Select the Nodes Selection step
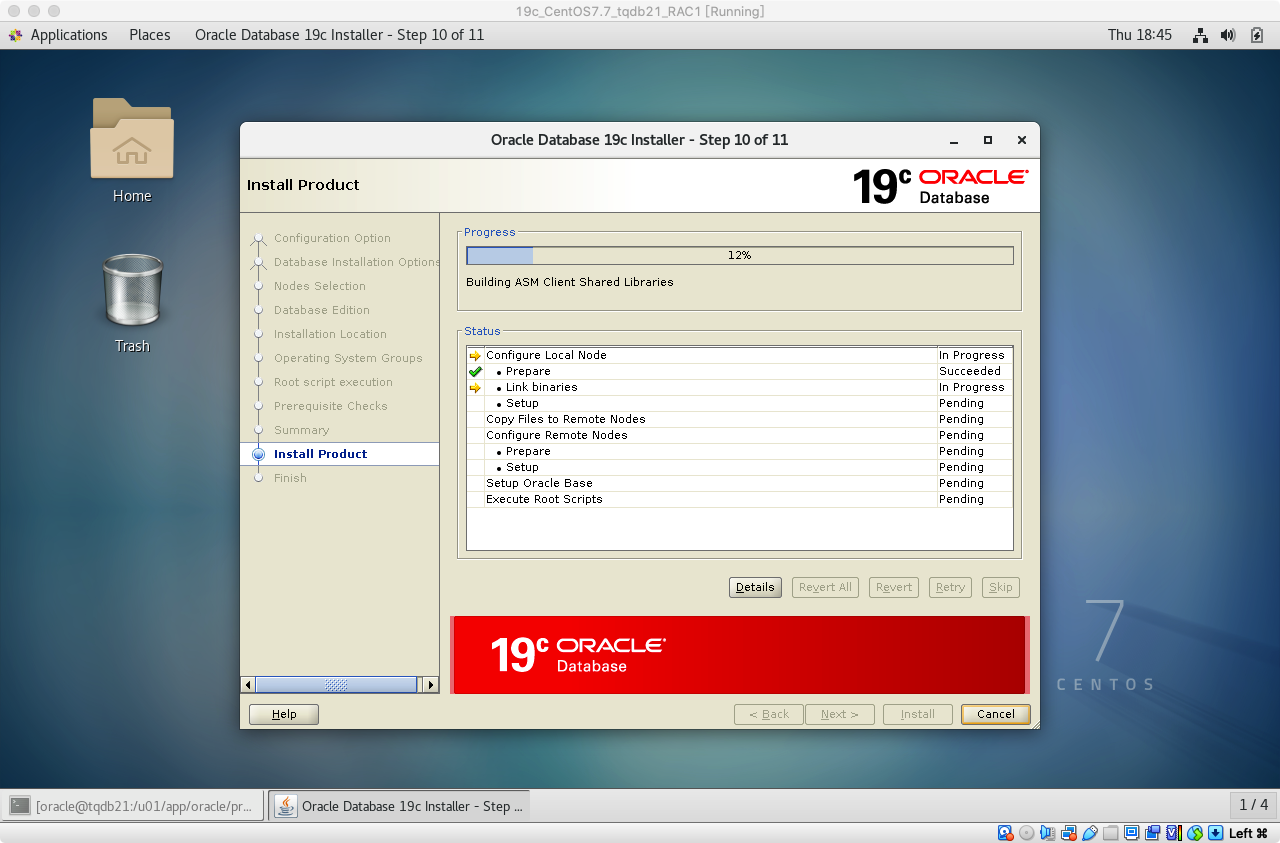Screen dimensions: 1280x843 (319, 286)
